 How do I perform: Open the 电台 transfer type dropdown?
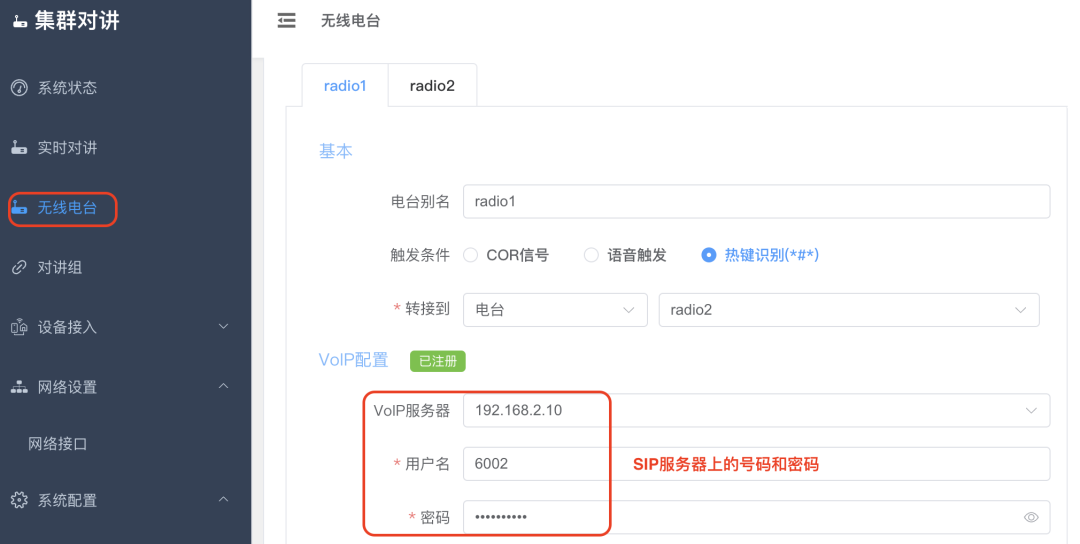coord(555,310)
